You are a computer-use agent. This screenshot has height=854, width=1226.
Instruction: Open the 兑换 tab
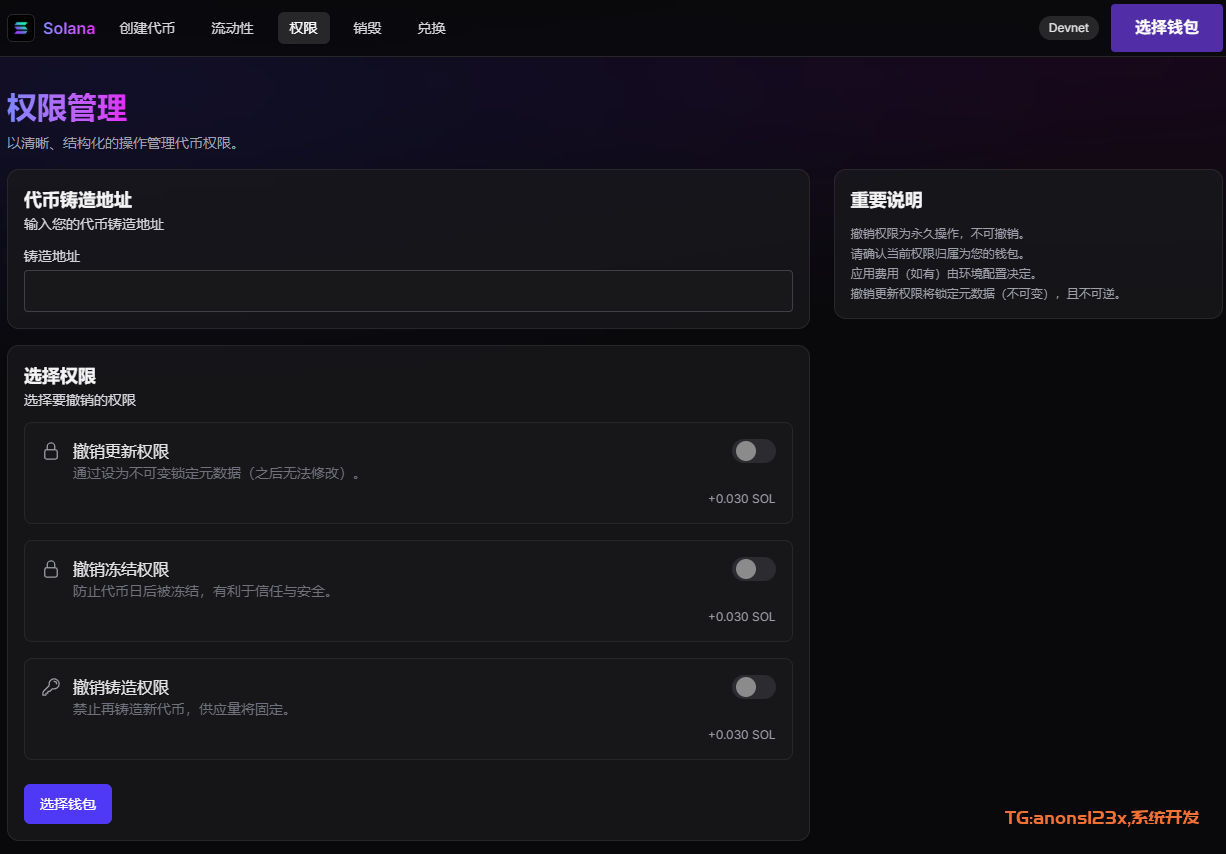click(431, 28)
